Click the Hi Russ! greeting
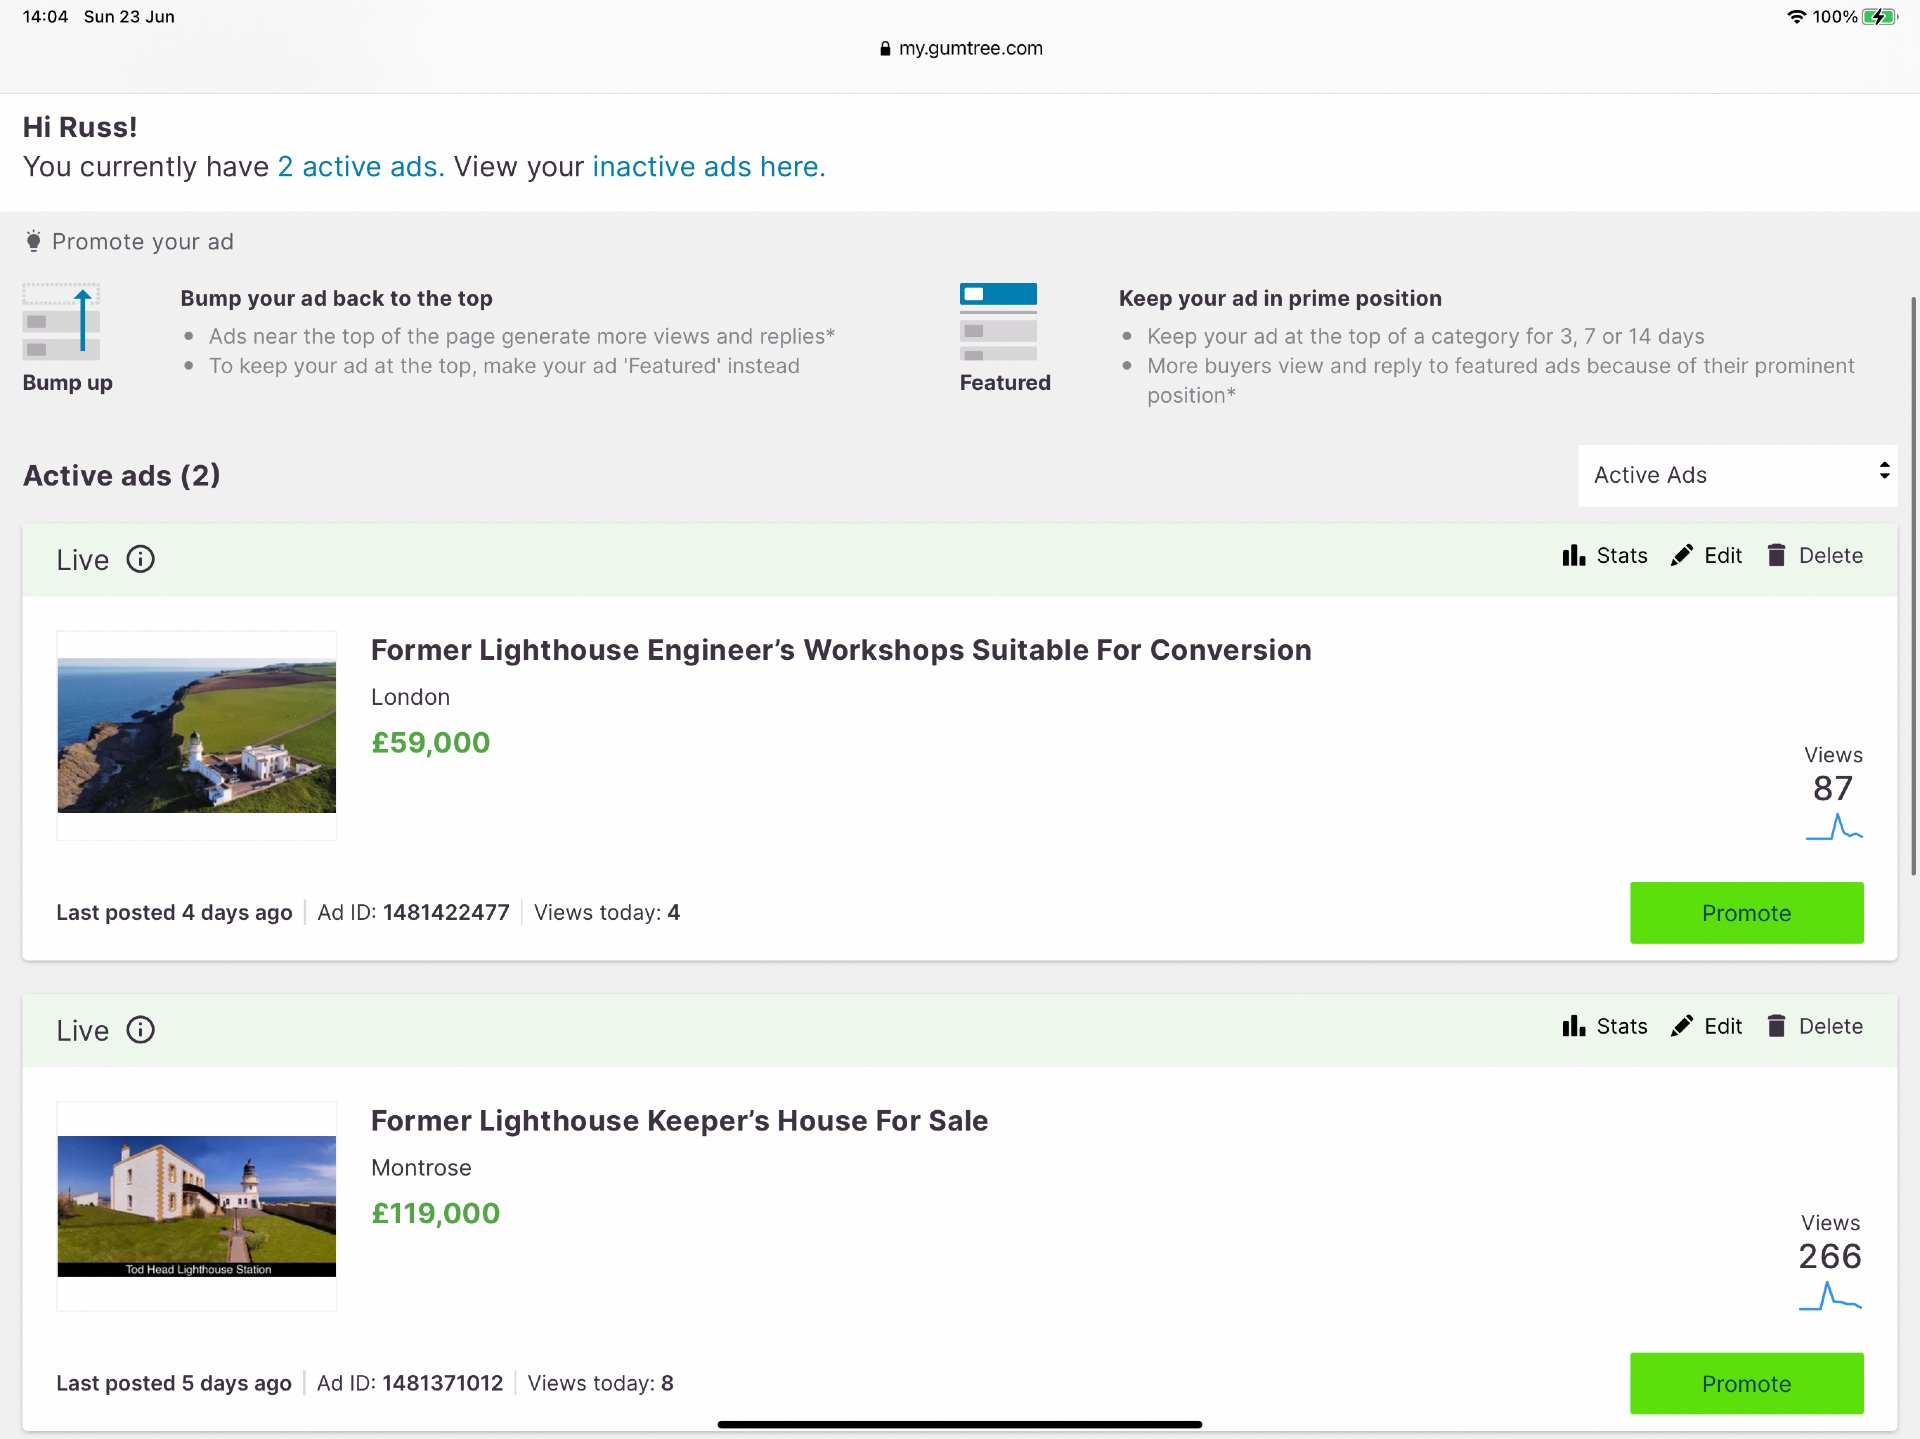 (x=80, y=127)
